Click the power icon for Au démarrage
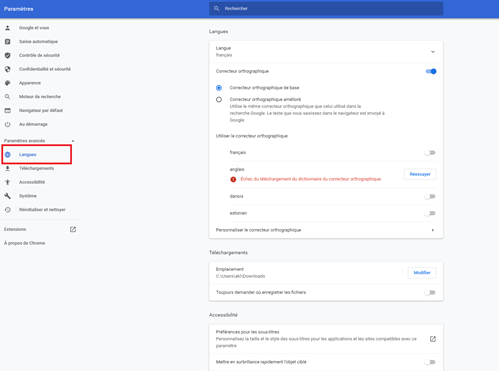This screenshot has height=371, width=500. (7, 124)
